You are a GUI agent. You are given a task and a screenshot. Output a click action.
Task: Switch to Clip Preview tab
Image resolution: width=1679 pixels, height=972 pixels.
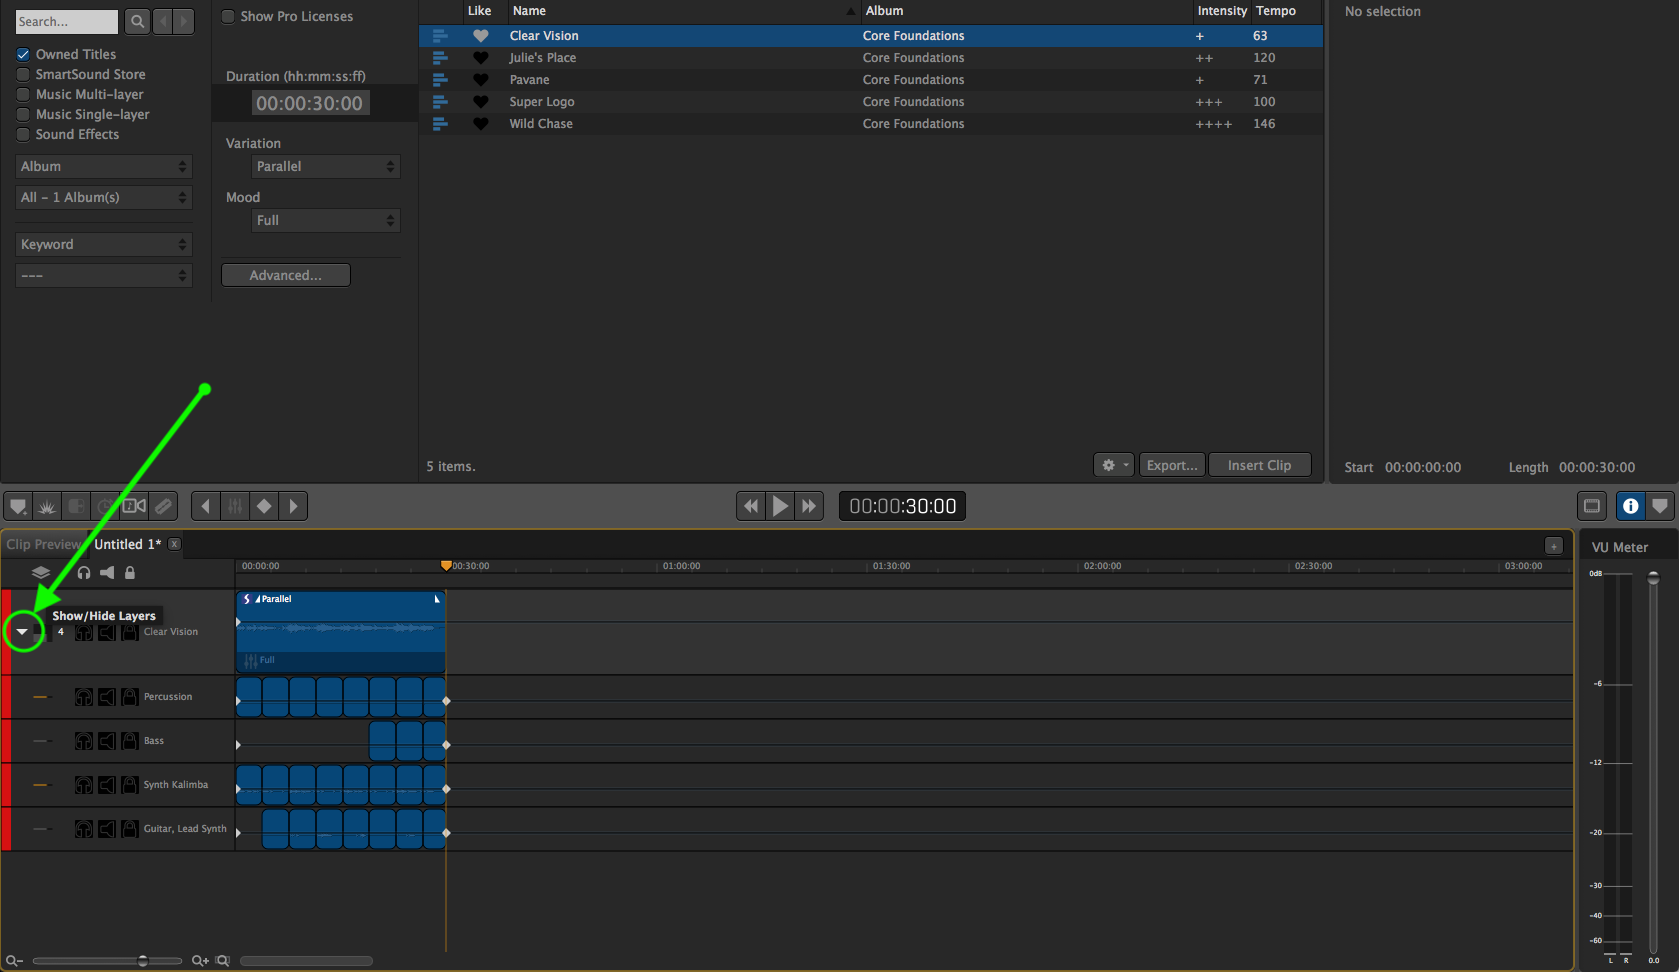pyautogui.click(x=42, y=544)
